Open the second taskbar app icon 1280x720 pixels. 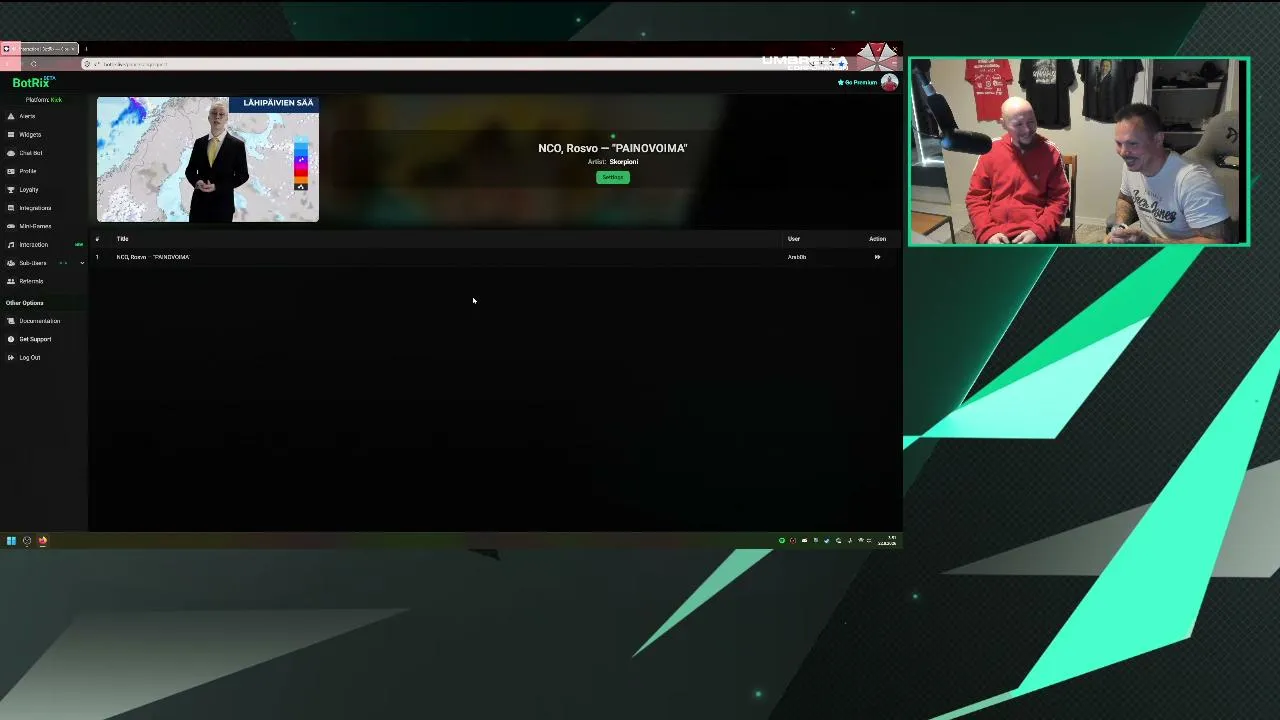pos(27,541)
